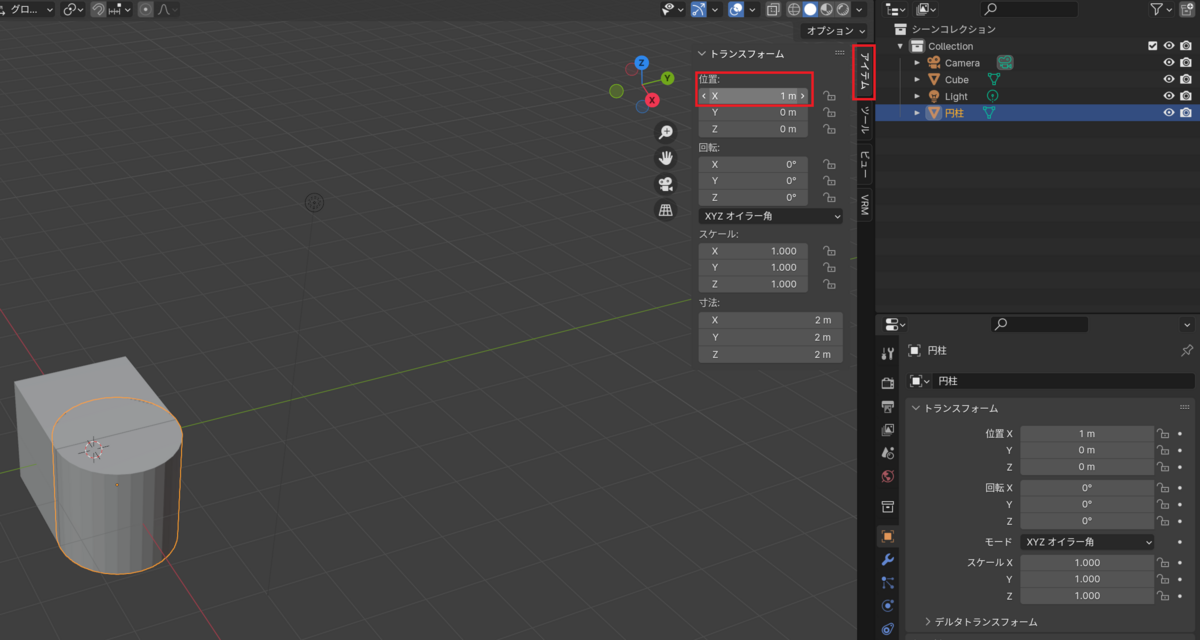
Task: Toggle proportional editing in header
Action: [146, 9]
